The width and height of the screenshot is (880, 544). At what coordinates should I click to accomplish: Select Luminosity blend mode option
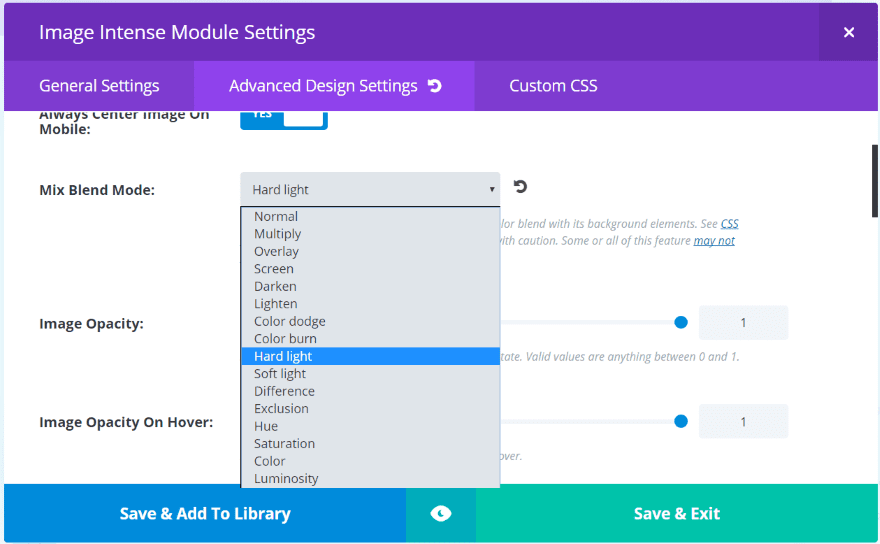pyautogui.click(x=286, y=479)
